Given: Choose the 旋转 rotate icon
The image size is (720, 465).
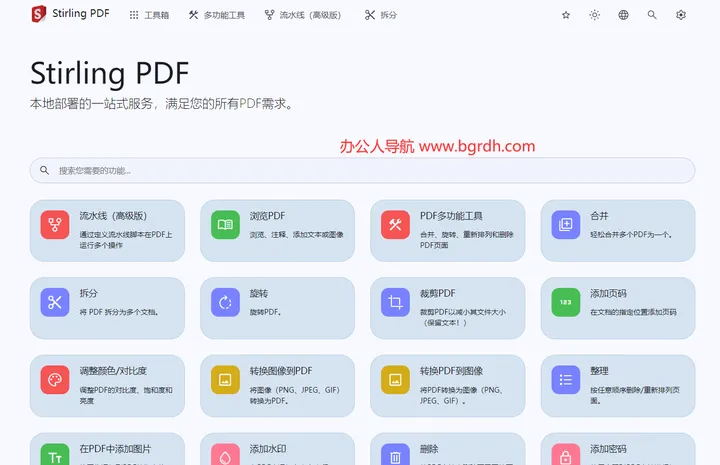Looking at the screenshot, I should 225,302.
